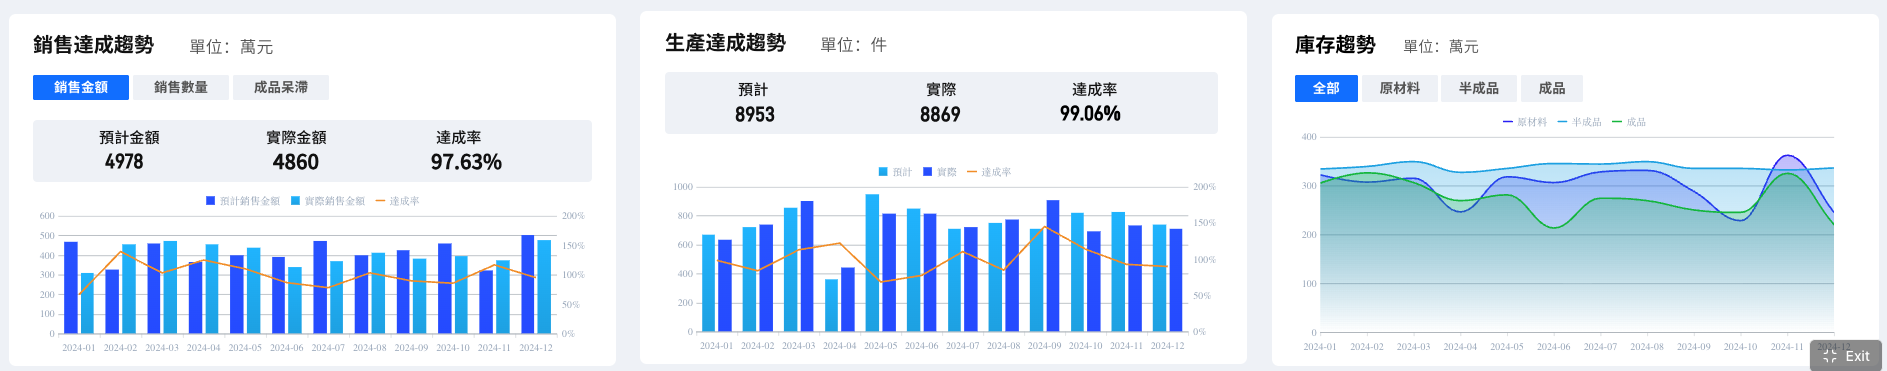Click the 庫存趨勢 panel title
This screenshot has width=1887, height=371.
(1335, 45)
